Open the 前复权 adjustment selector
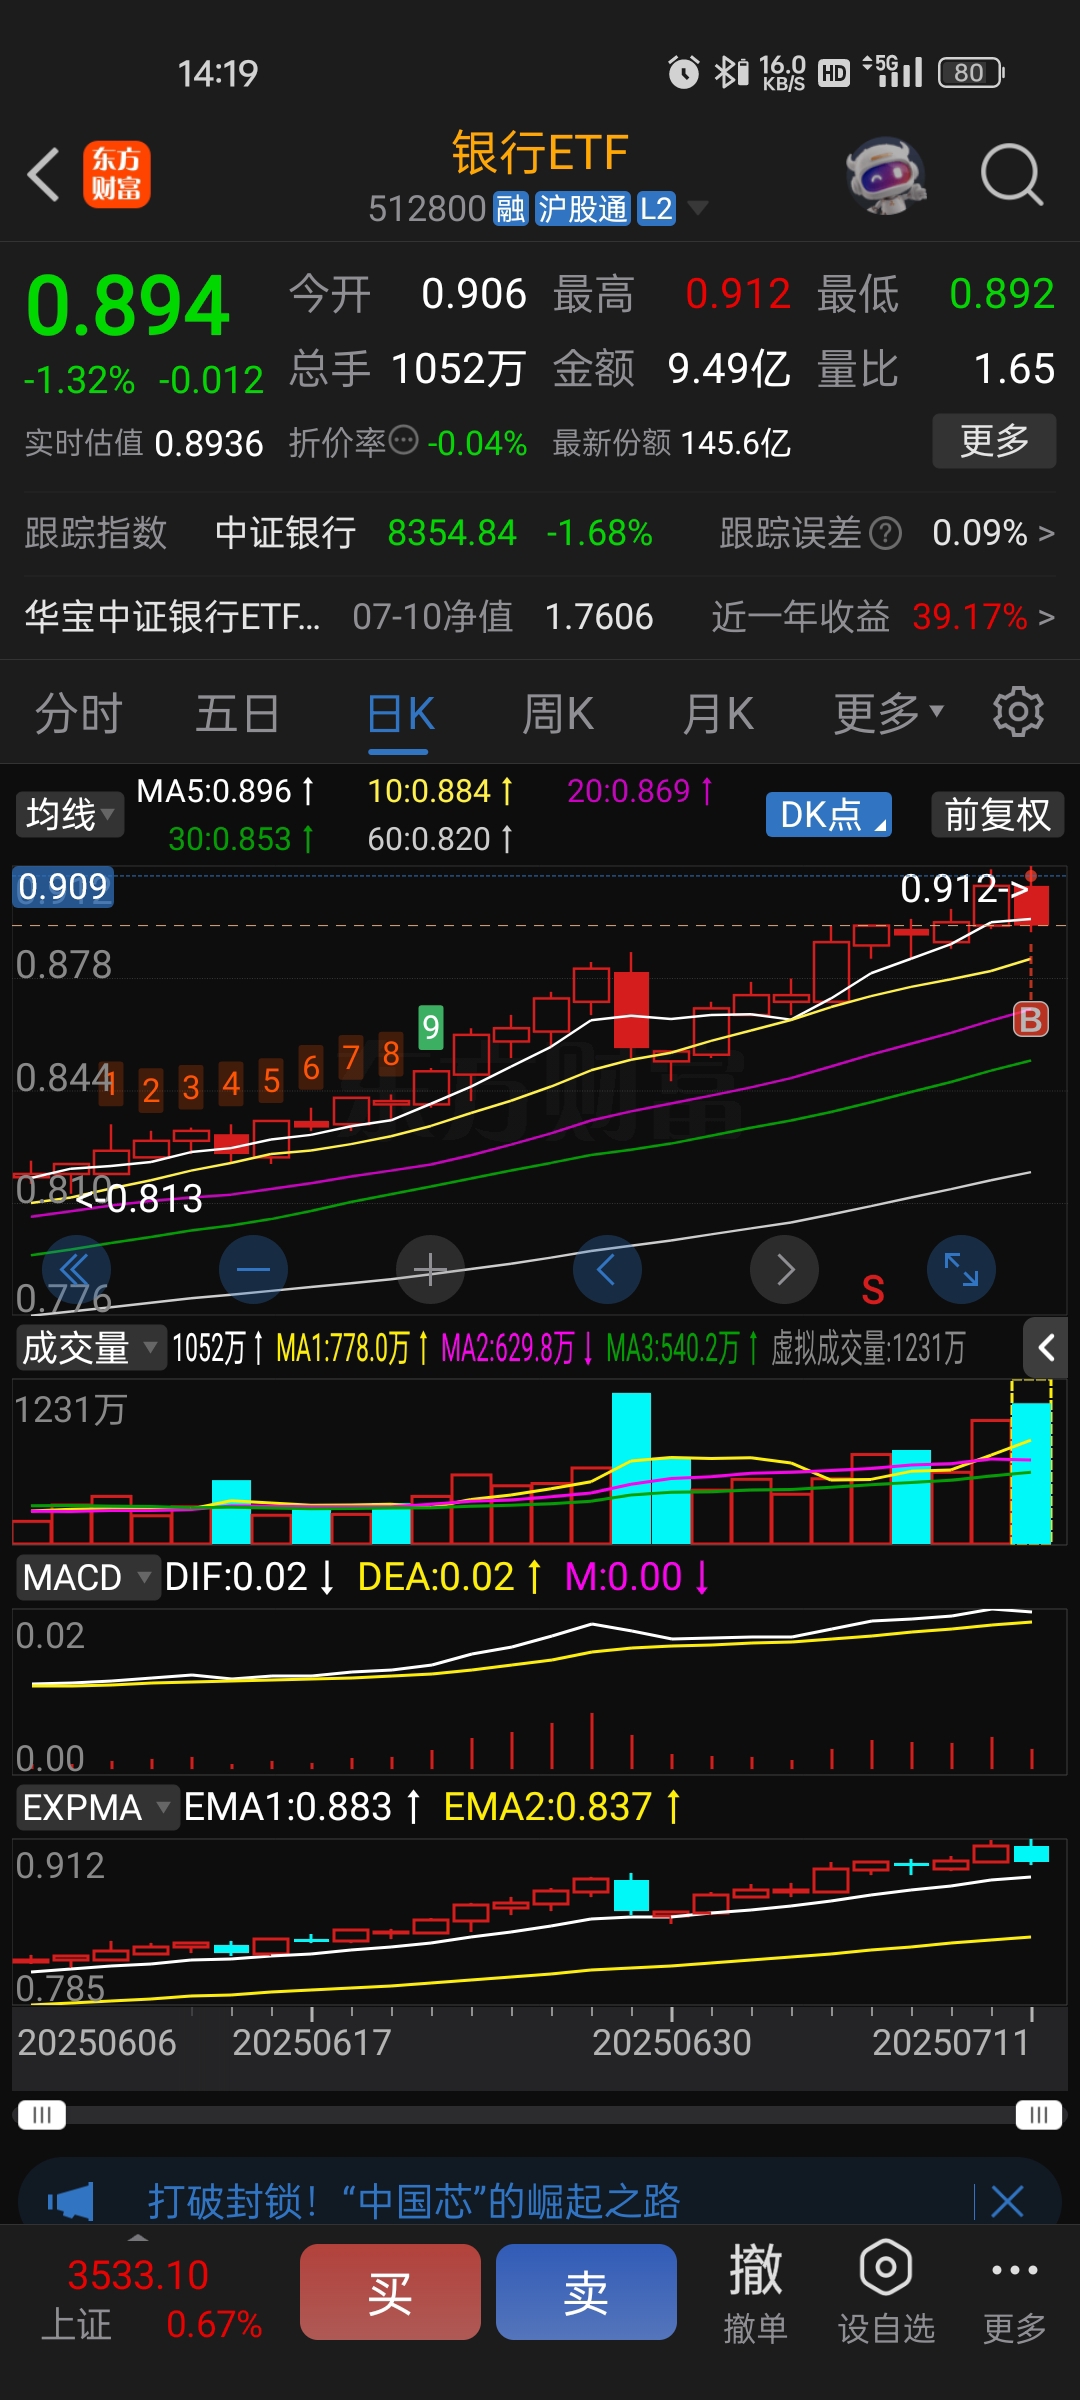This screenshot has height=2400, width=1080. coord(997,815)
